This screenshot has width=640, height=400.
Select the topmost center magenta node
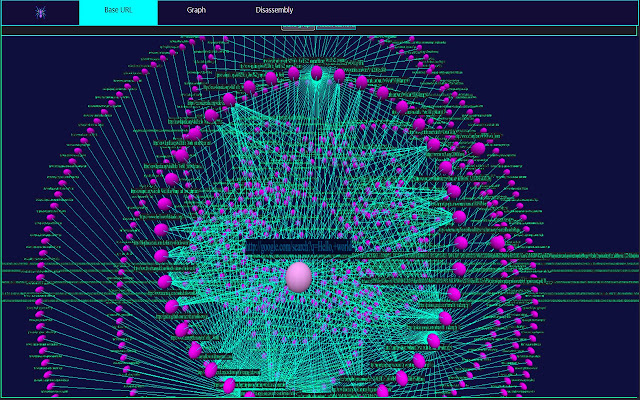(317, 73)
